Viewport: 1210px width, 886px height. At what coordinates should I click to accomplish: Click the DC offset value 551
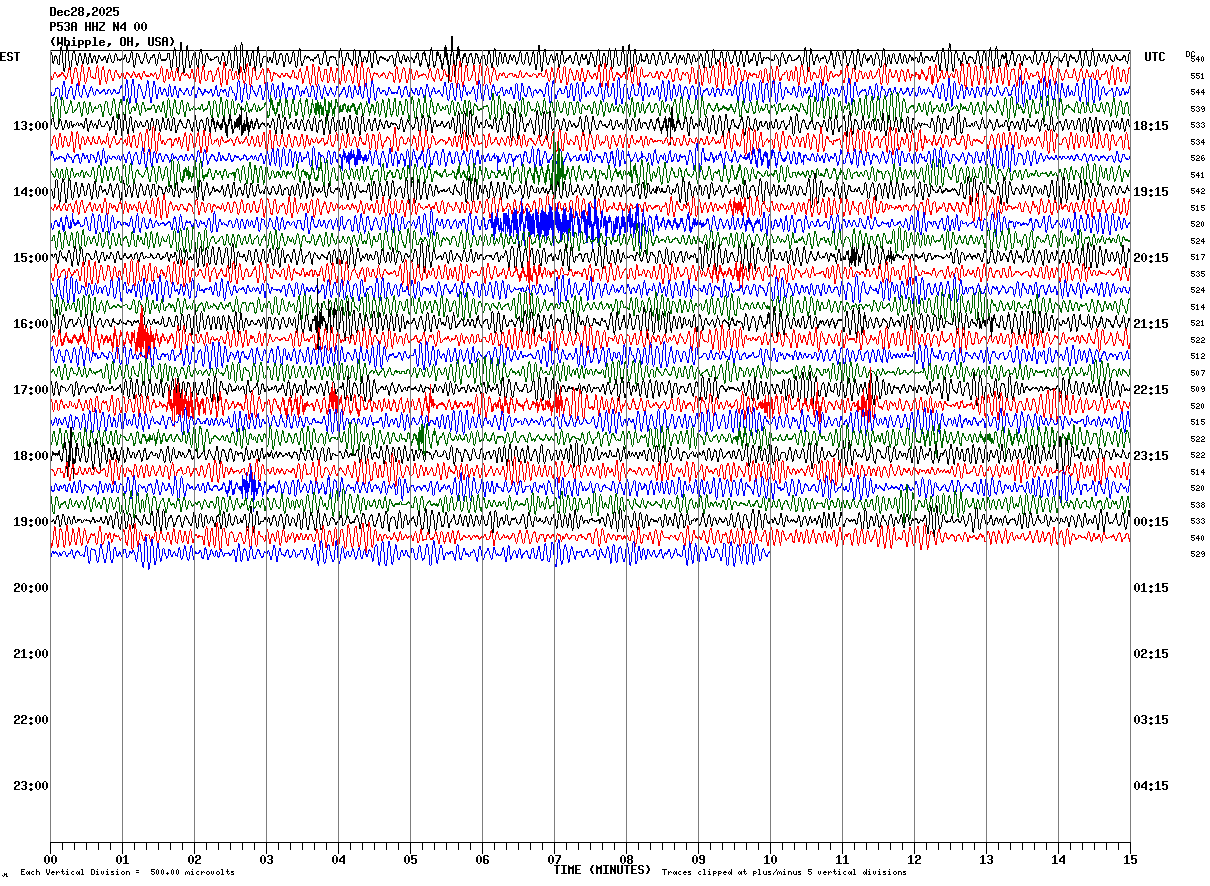pyautogui.click(x=1197, y=76)
